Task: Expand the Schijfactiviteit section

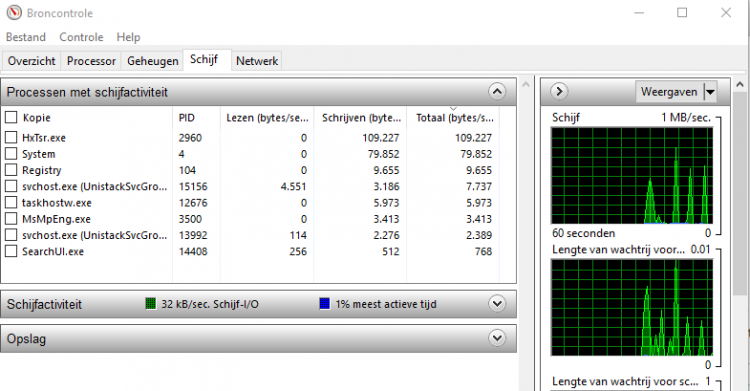Action: click(x=497, y=303)
